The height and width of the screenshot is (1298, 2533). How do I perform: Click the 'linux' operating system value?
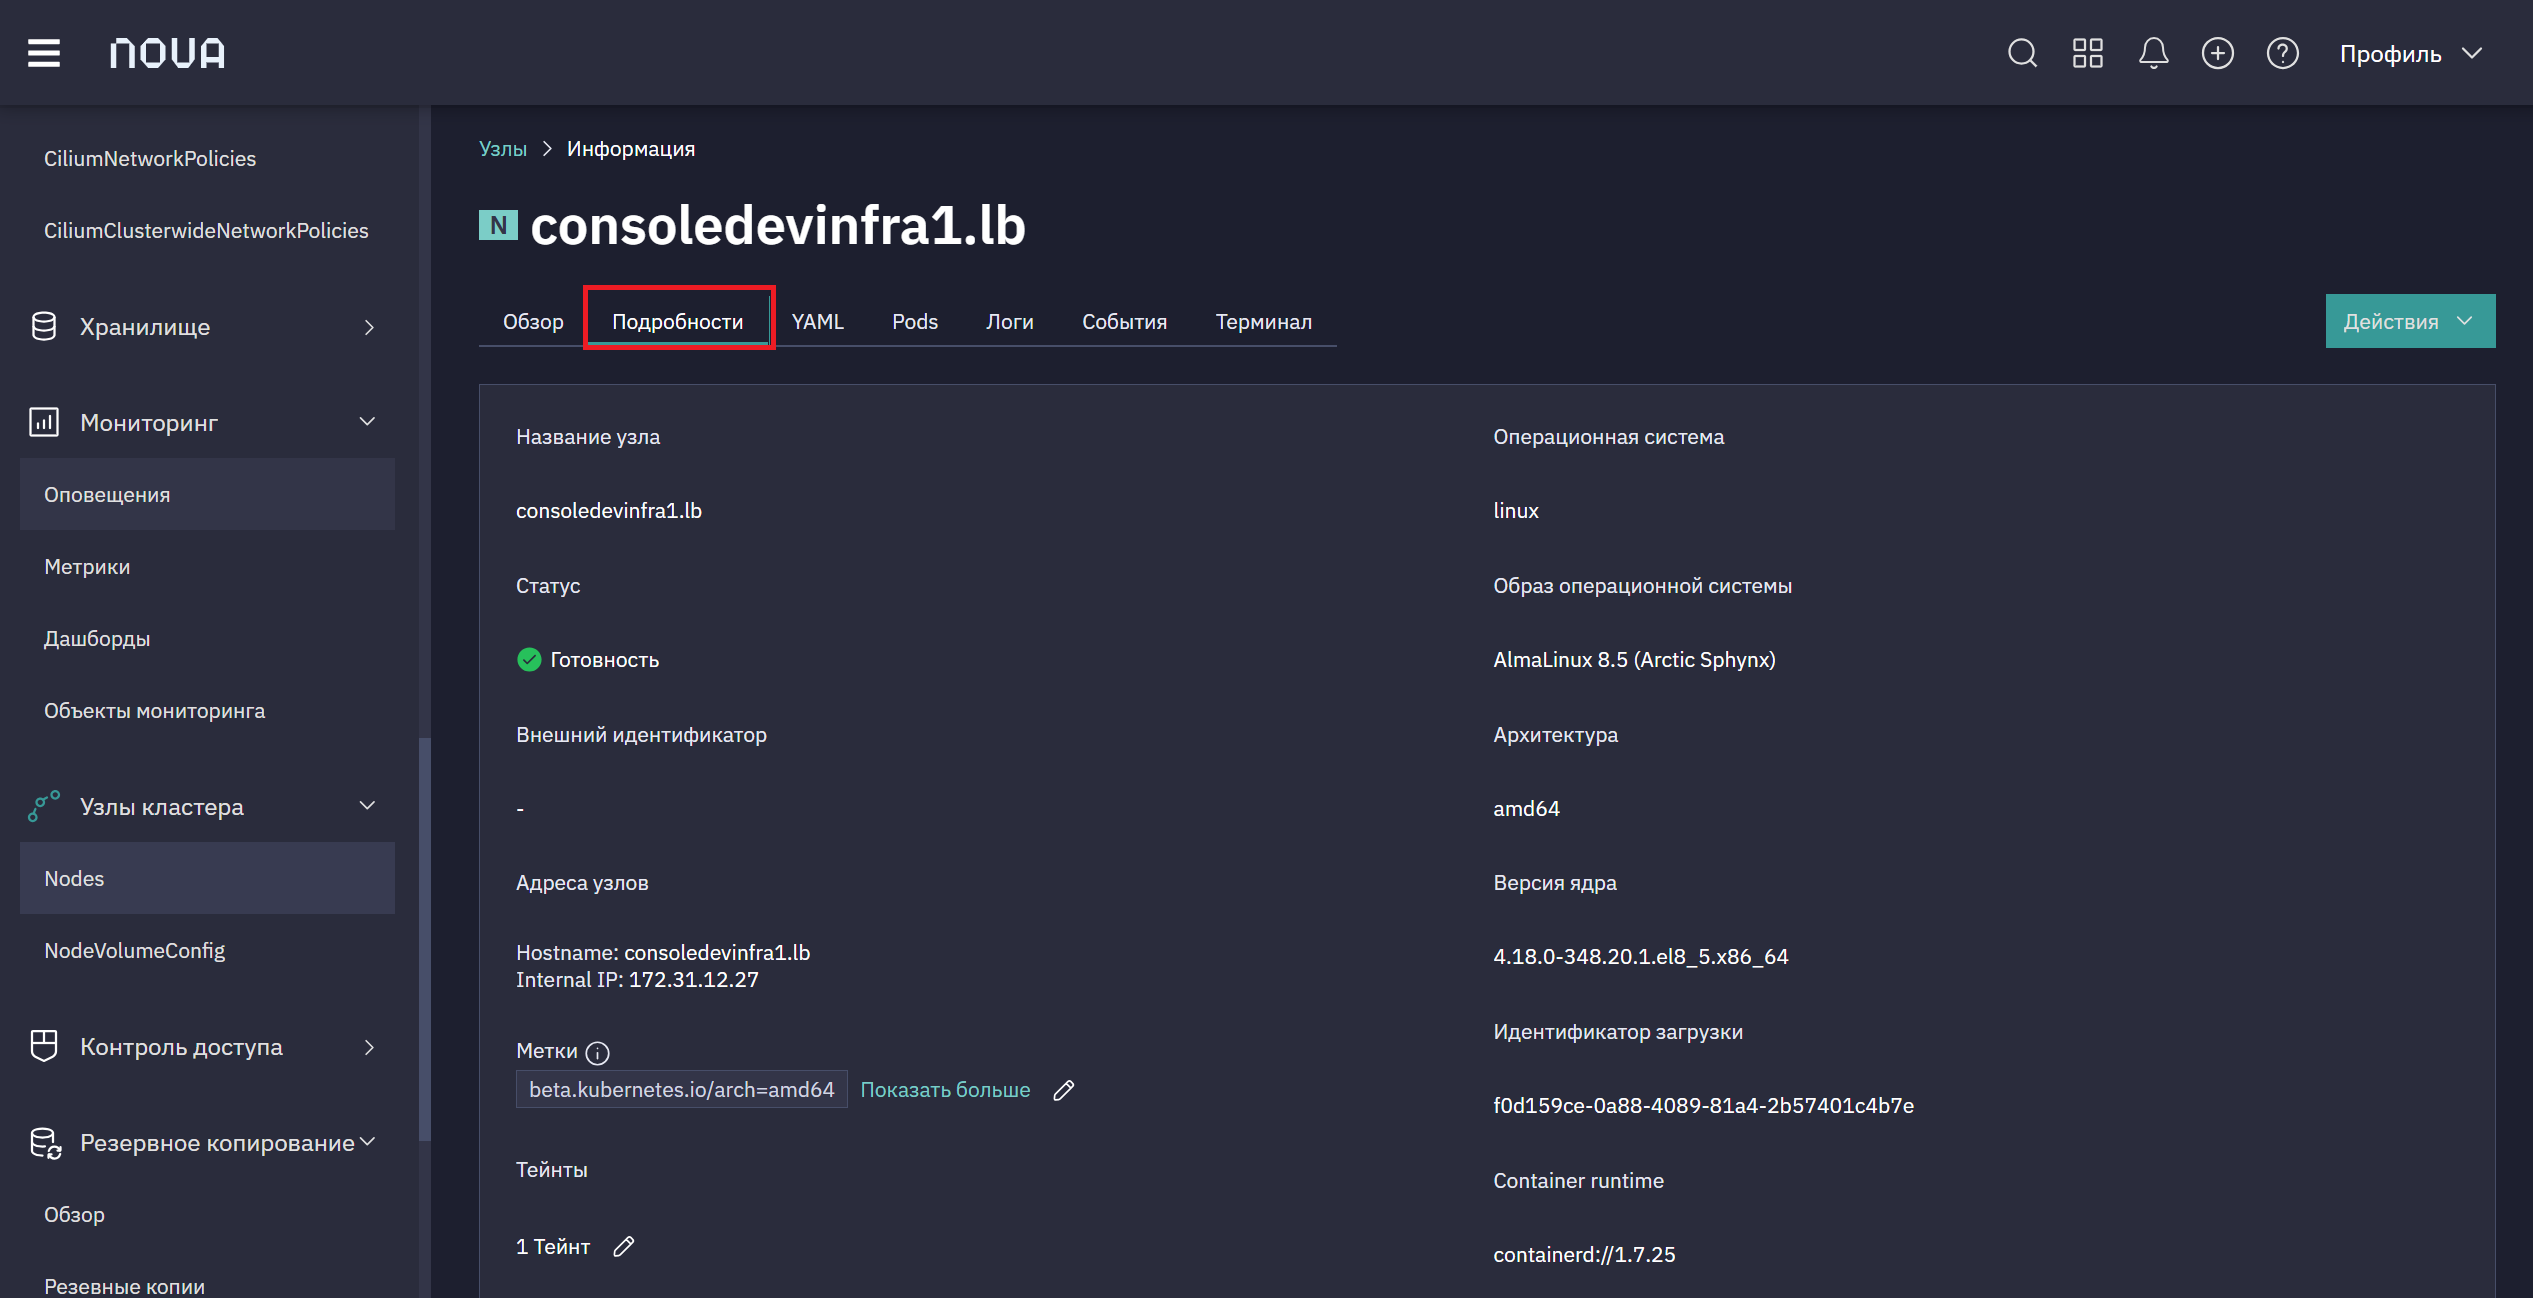point(1516,510)
